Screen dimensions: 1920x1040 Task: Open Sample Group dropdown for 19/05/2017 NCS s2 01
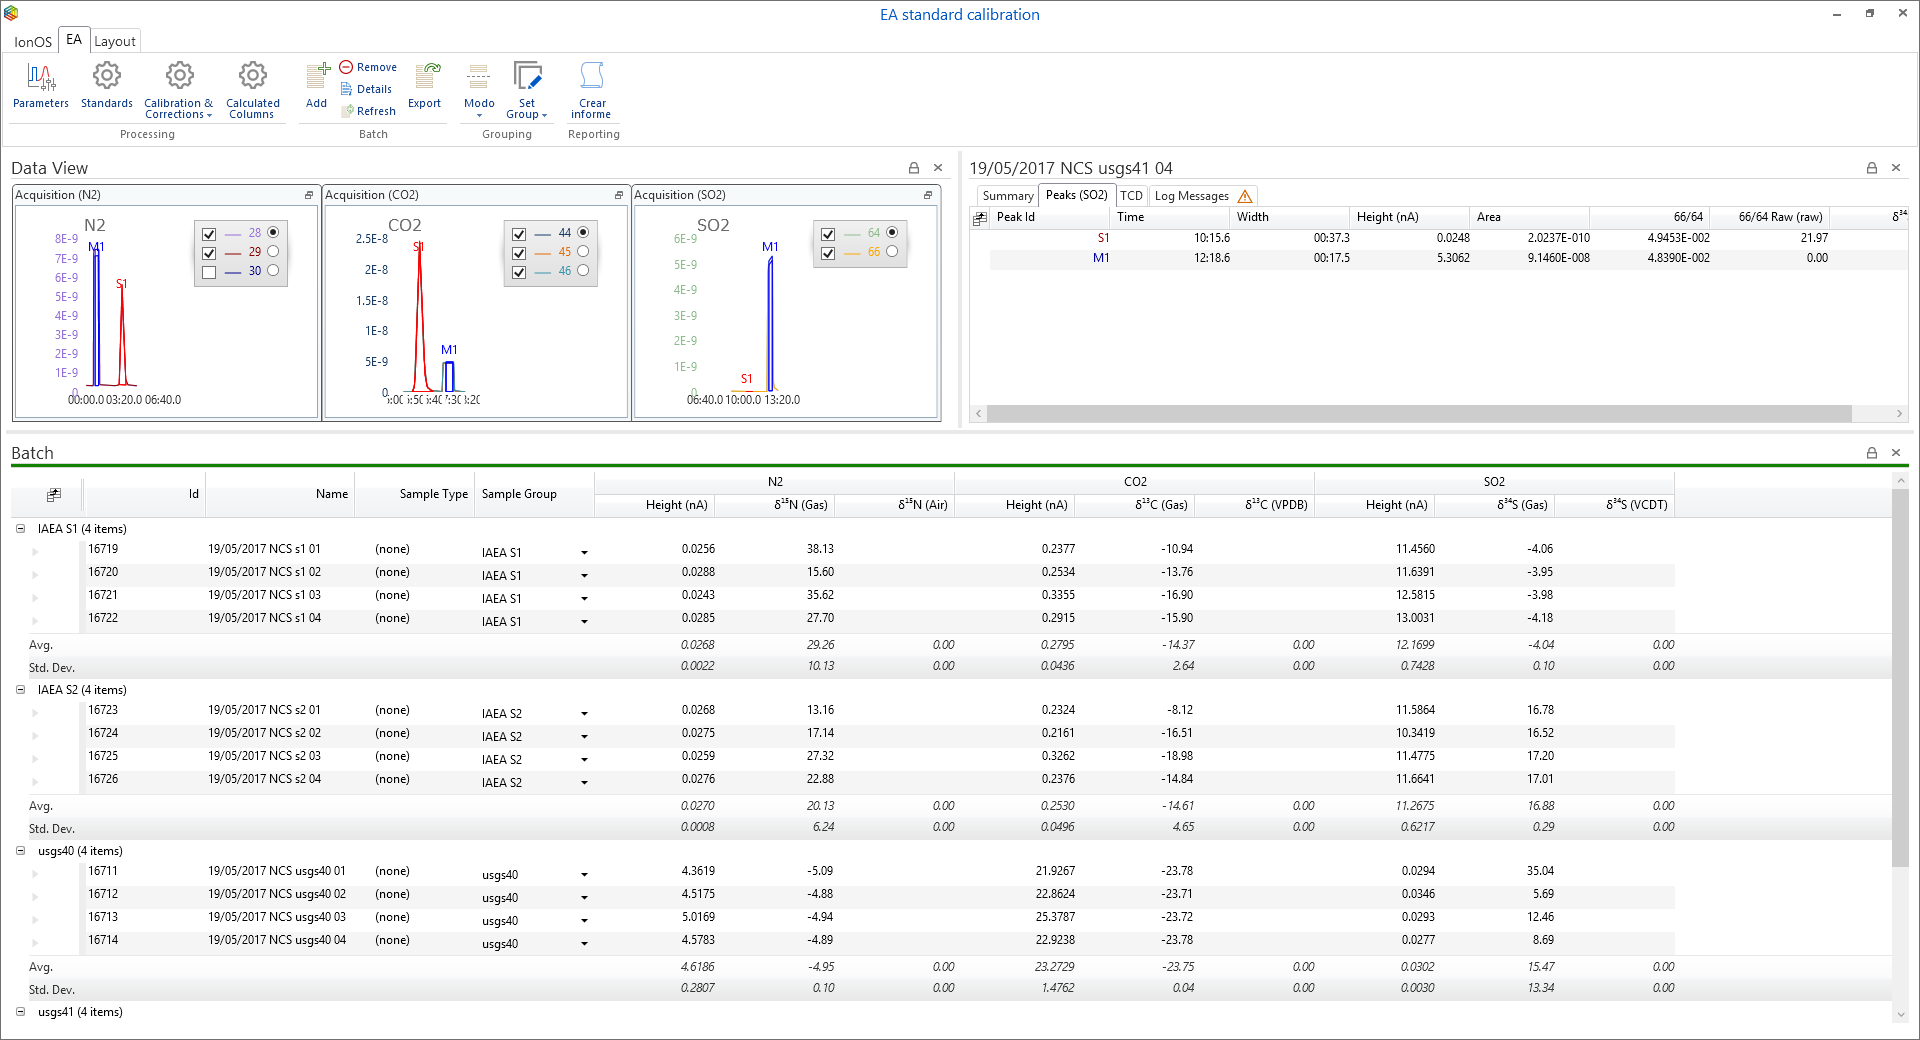click(x=584, y=714)
